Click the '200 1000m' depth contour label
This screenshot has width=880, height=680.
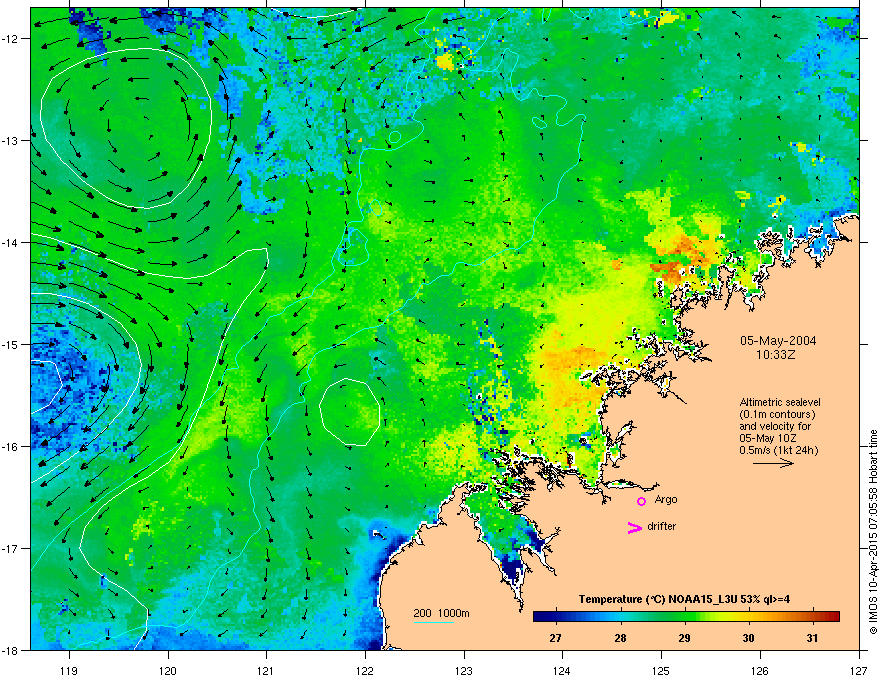[x=441, y=613]
